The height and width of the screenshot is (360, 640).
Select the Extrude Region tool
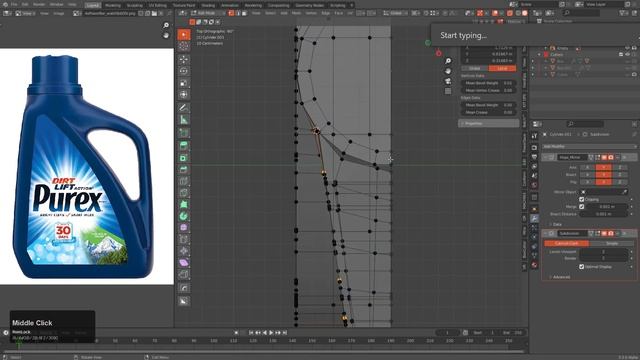tap(184, 146)
